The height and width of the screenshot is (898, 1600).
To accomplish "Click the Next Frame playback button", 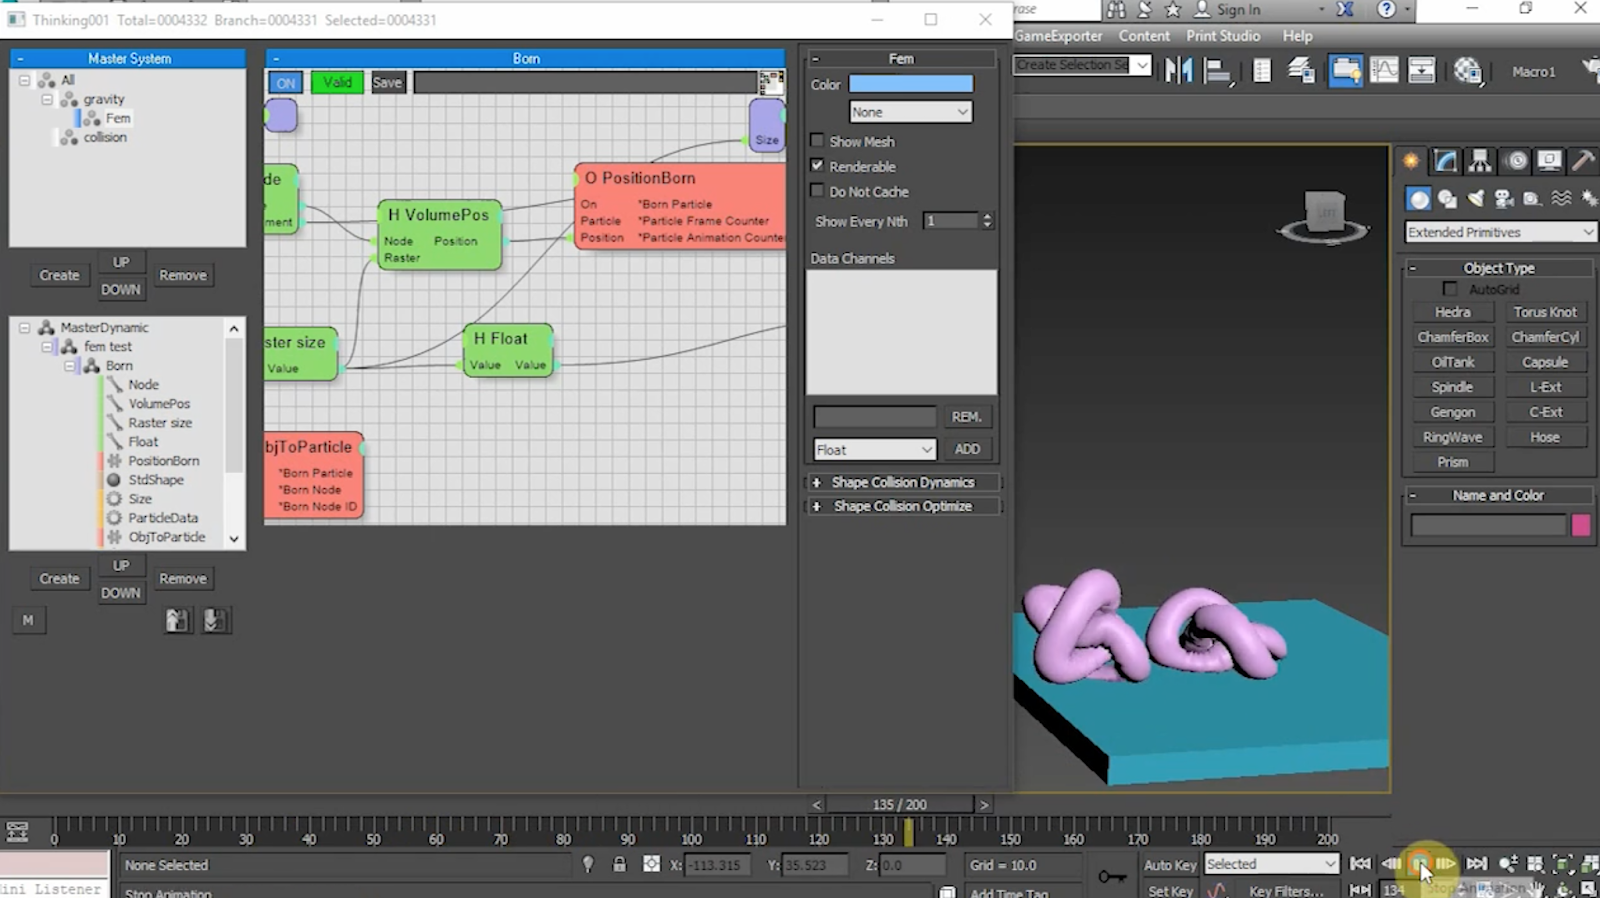I will tap(1446, 864).
